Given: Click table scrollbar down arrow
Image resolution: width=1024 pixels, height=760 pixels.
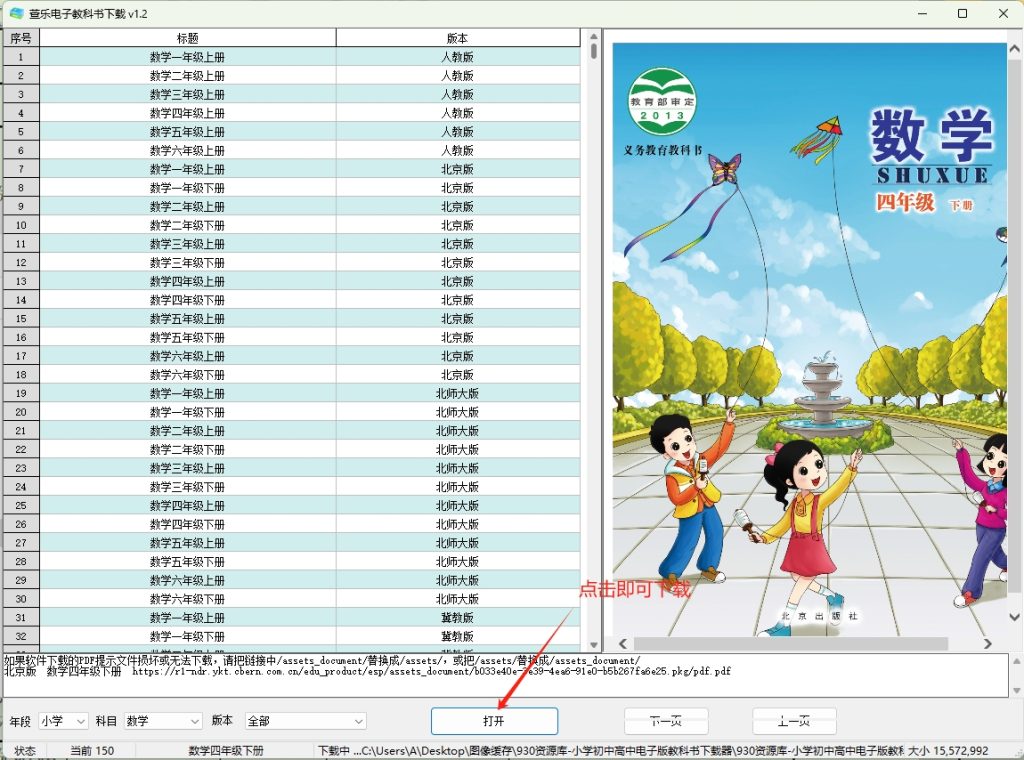Looking at the screenshot, I should coord(594,645).
